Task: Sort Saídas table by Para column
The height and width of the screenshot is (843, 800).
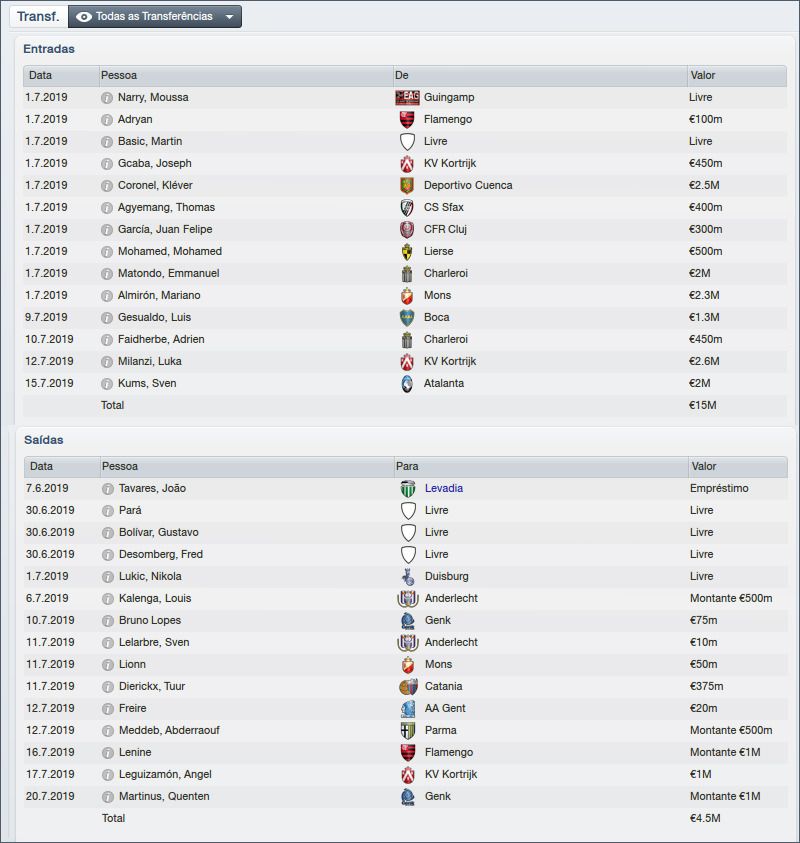Action: (x=407, y=467)
